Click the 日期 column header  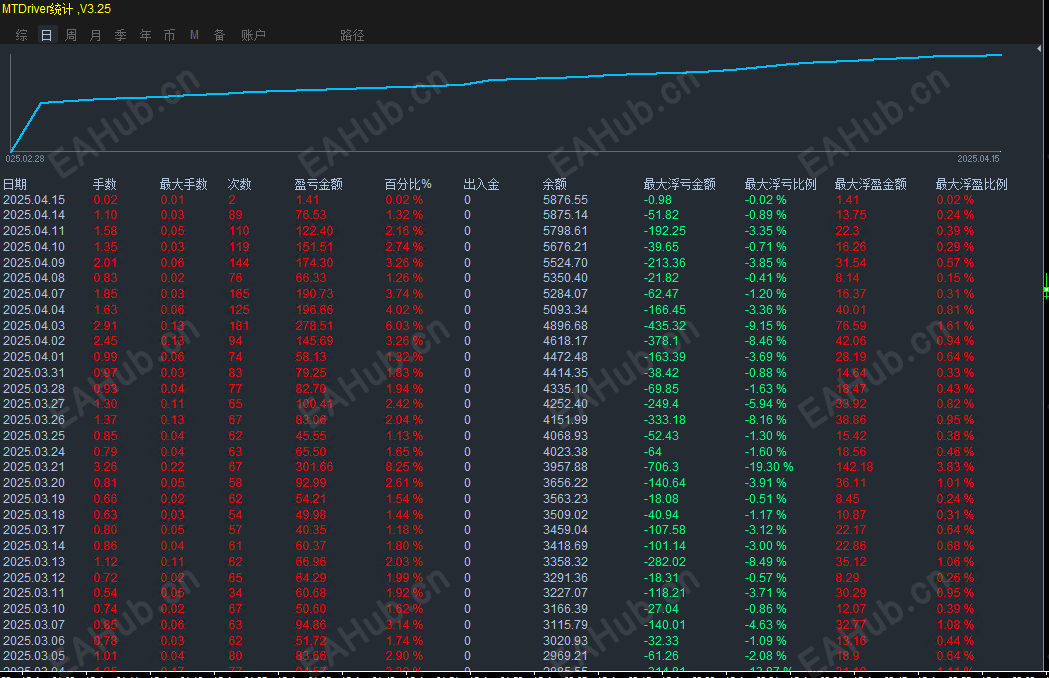tap(15, 184)
